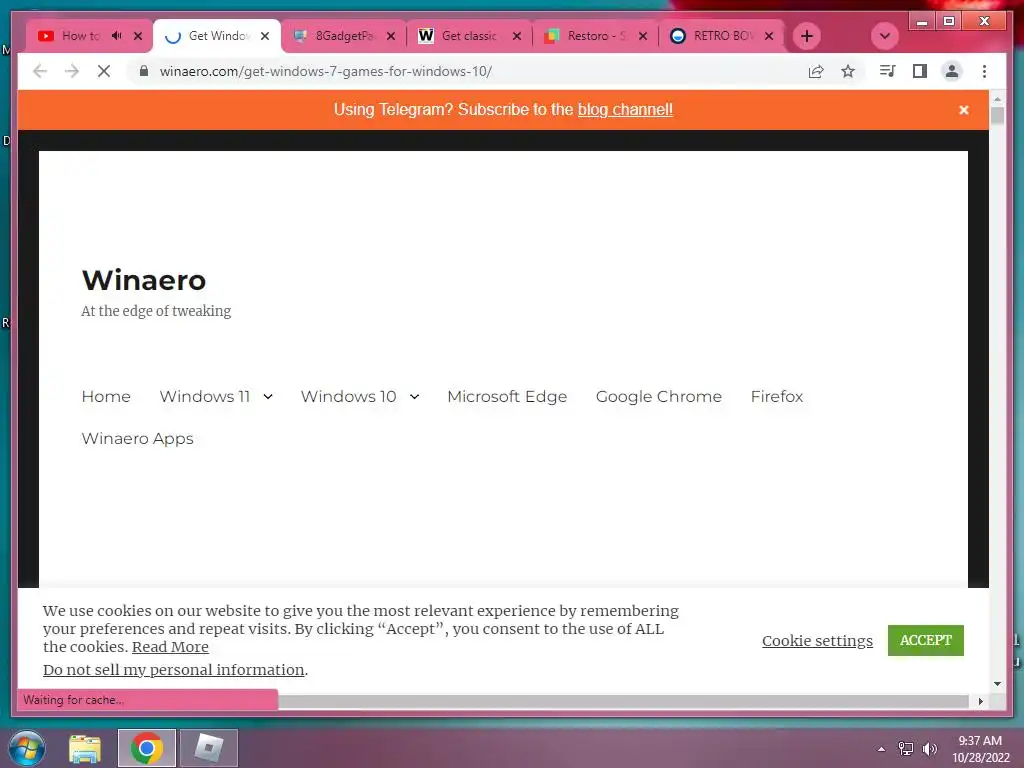Show hidden system tray icons arrow
The image size is (1024, 768).
[881, 749]
